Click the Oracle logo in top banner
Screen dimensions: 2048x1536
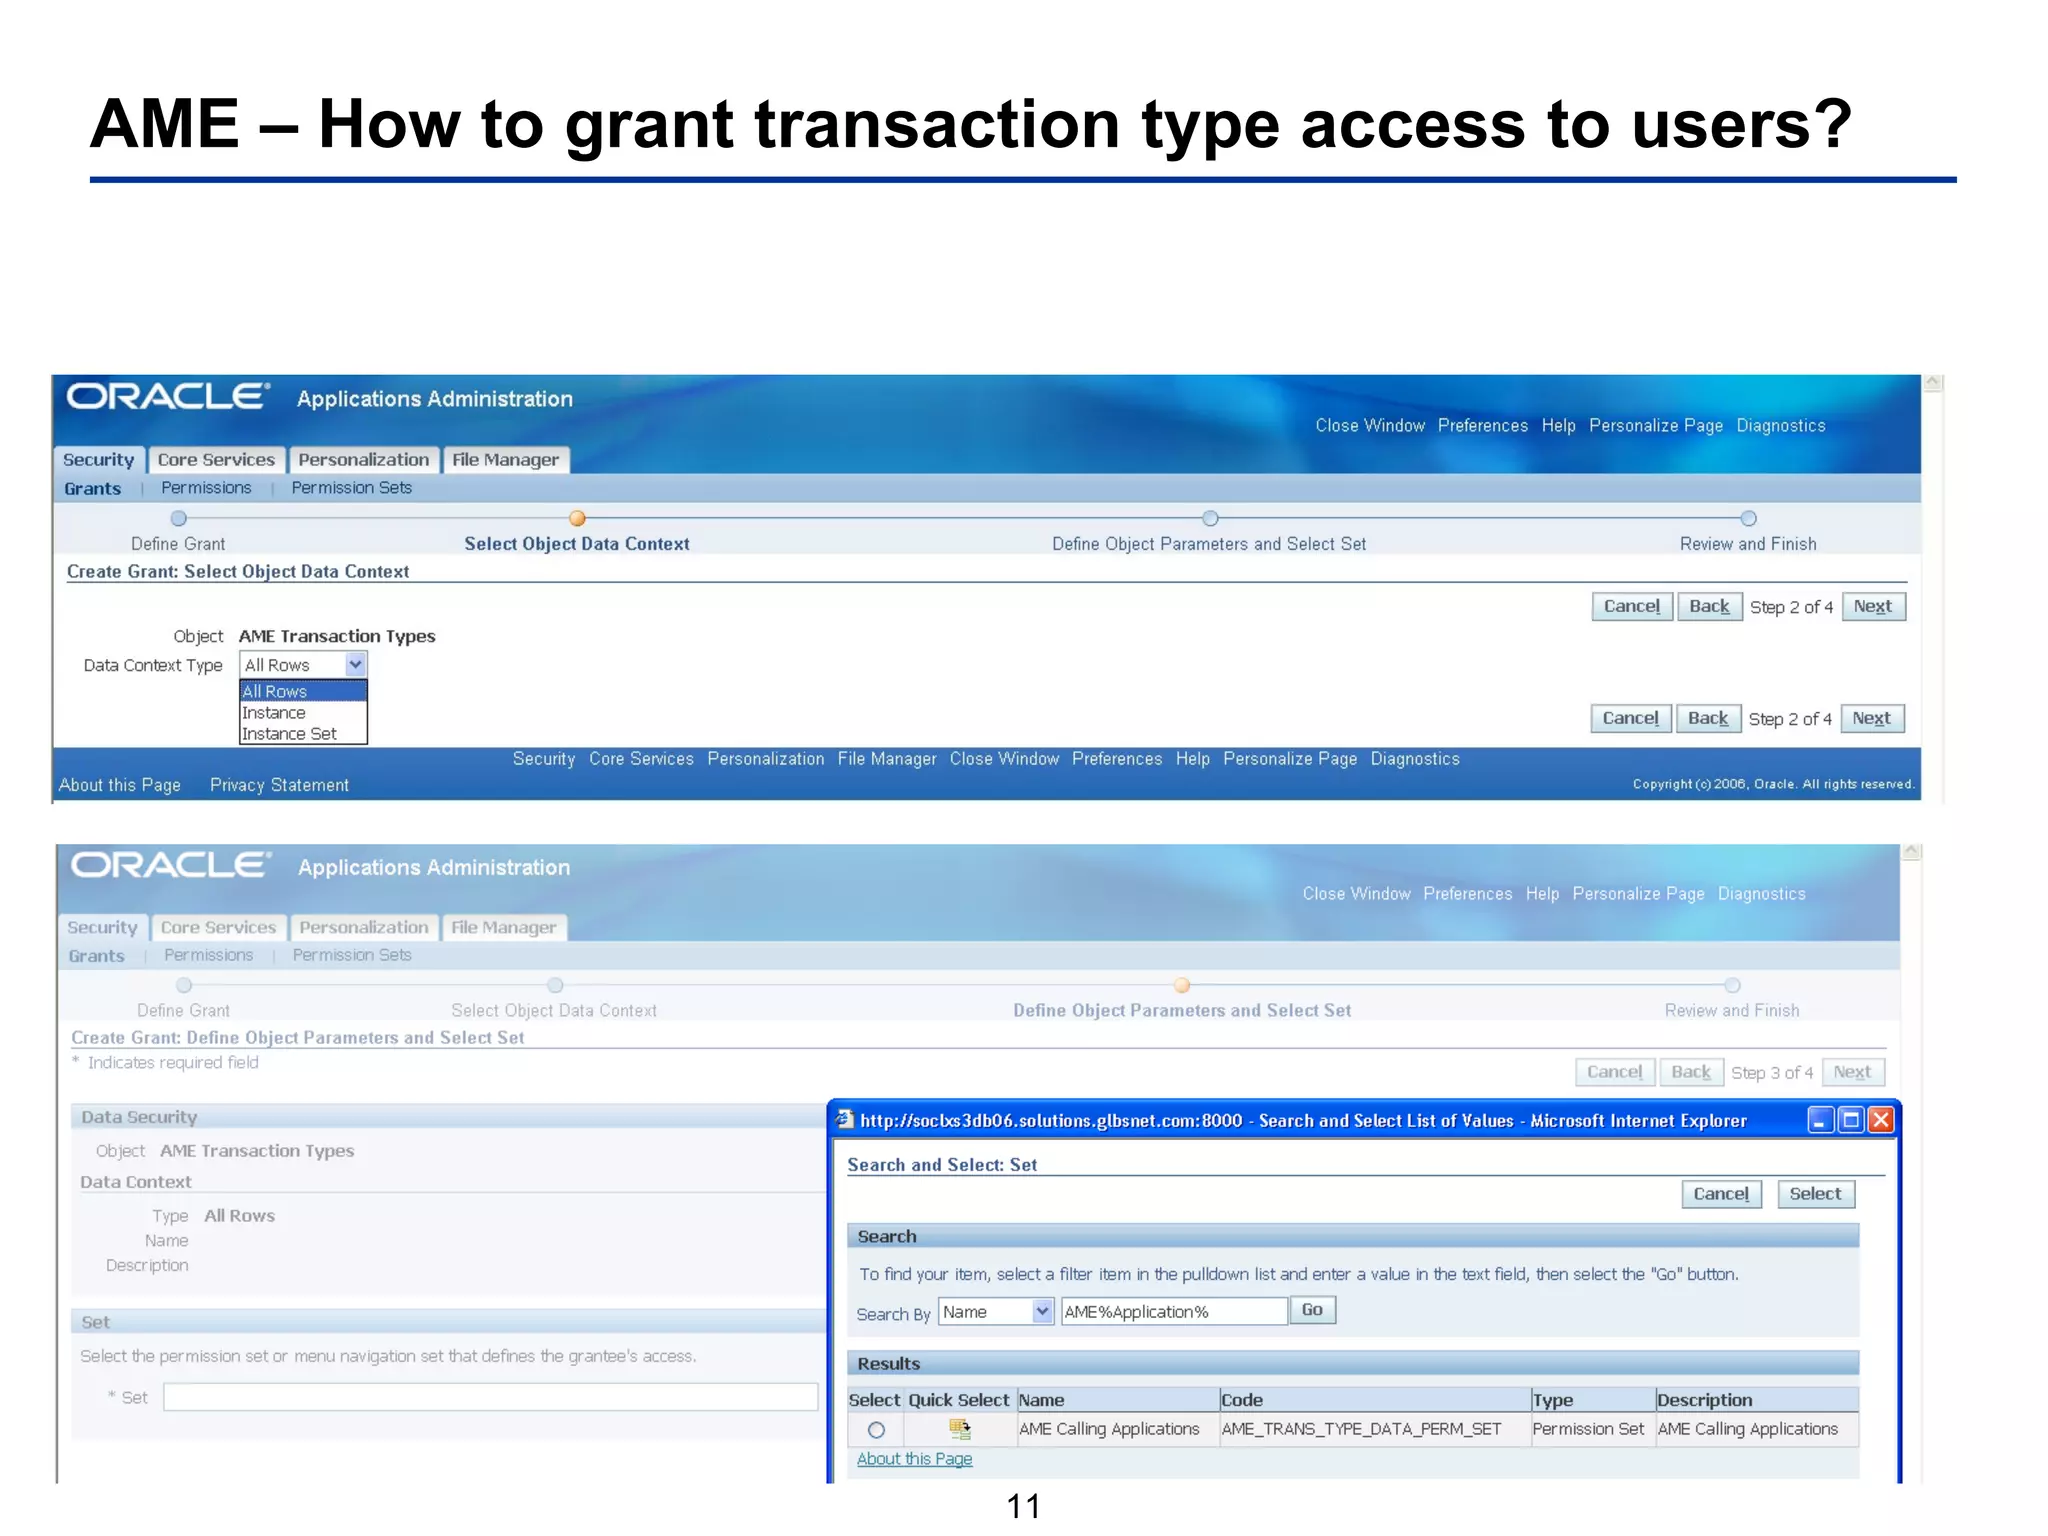coord(168,397)
